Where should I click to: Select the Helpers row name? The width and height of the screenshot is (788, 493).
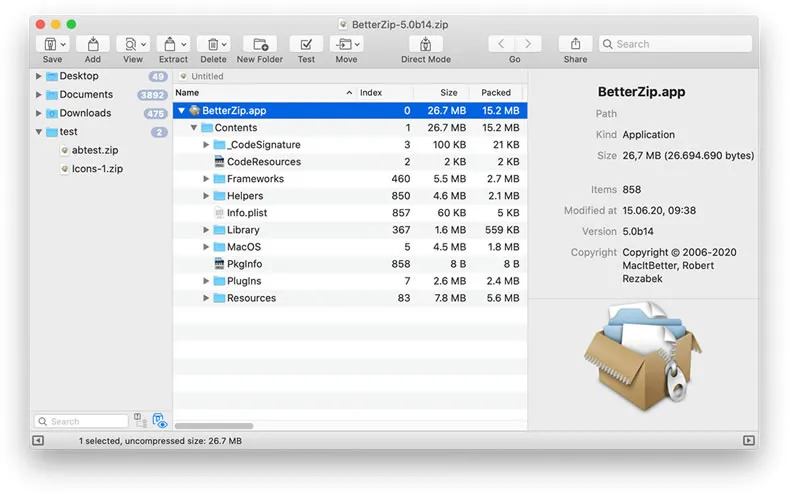click(245, 196)
